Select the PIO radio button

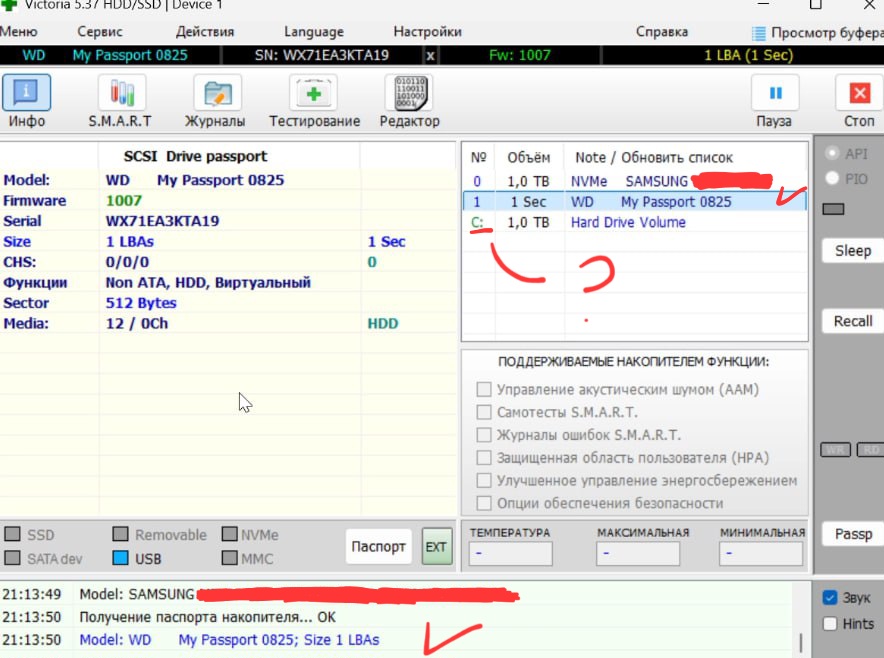[x=832, y=178]
